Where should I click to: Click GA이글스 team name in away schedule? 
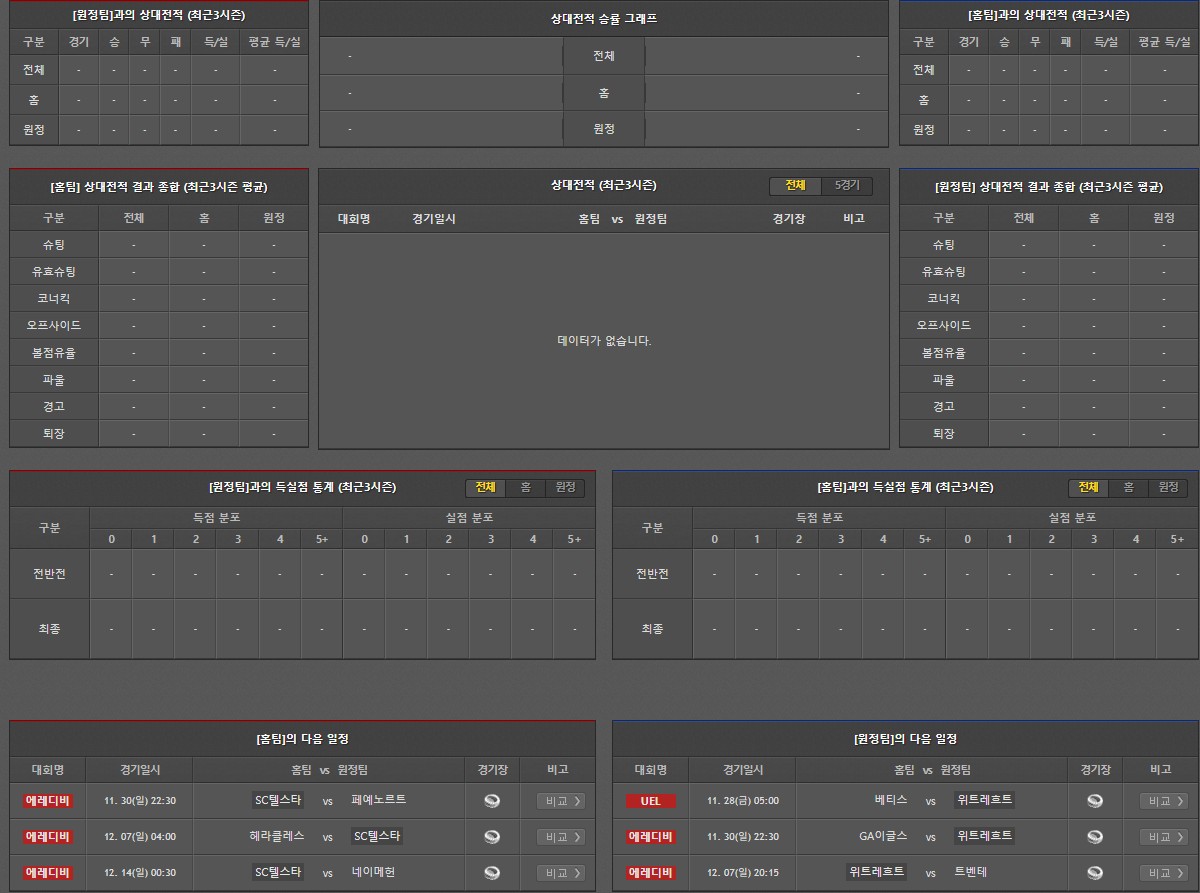pyautogui.click(x=883, y=837)
